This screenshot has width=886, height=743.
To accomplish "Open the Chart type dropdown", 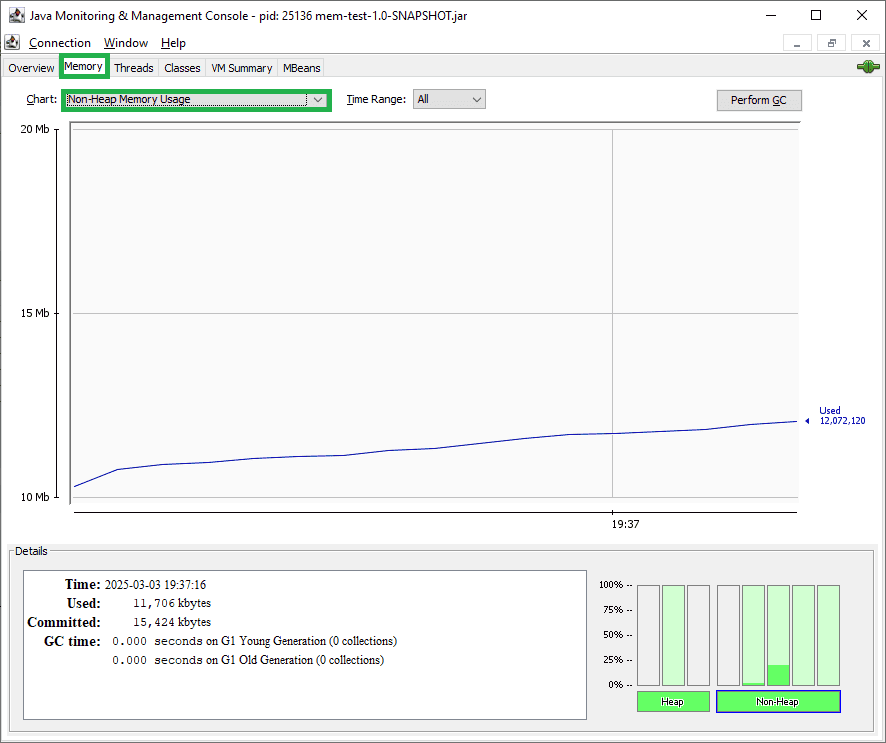I will point(196,99).
